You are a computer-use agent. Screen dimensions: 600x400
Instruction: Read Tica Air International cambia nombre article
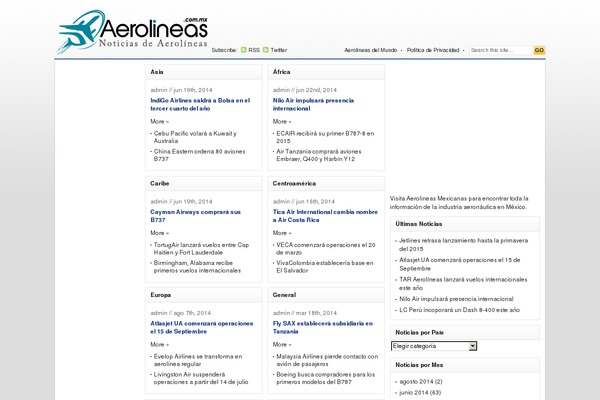pyautogui.click(x=325, y=216)
